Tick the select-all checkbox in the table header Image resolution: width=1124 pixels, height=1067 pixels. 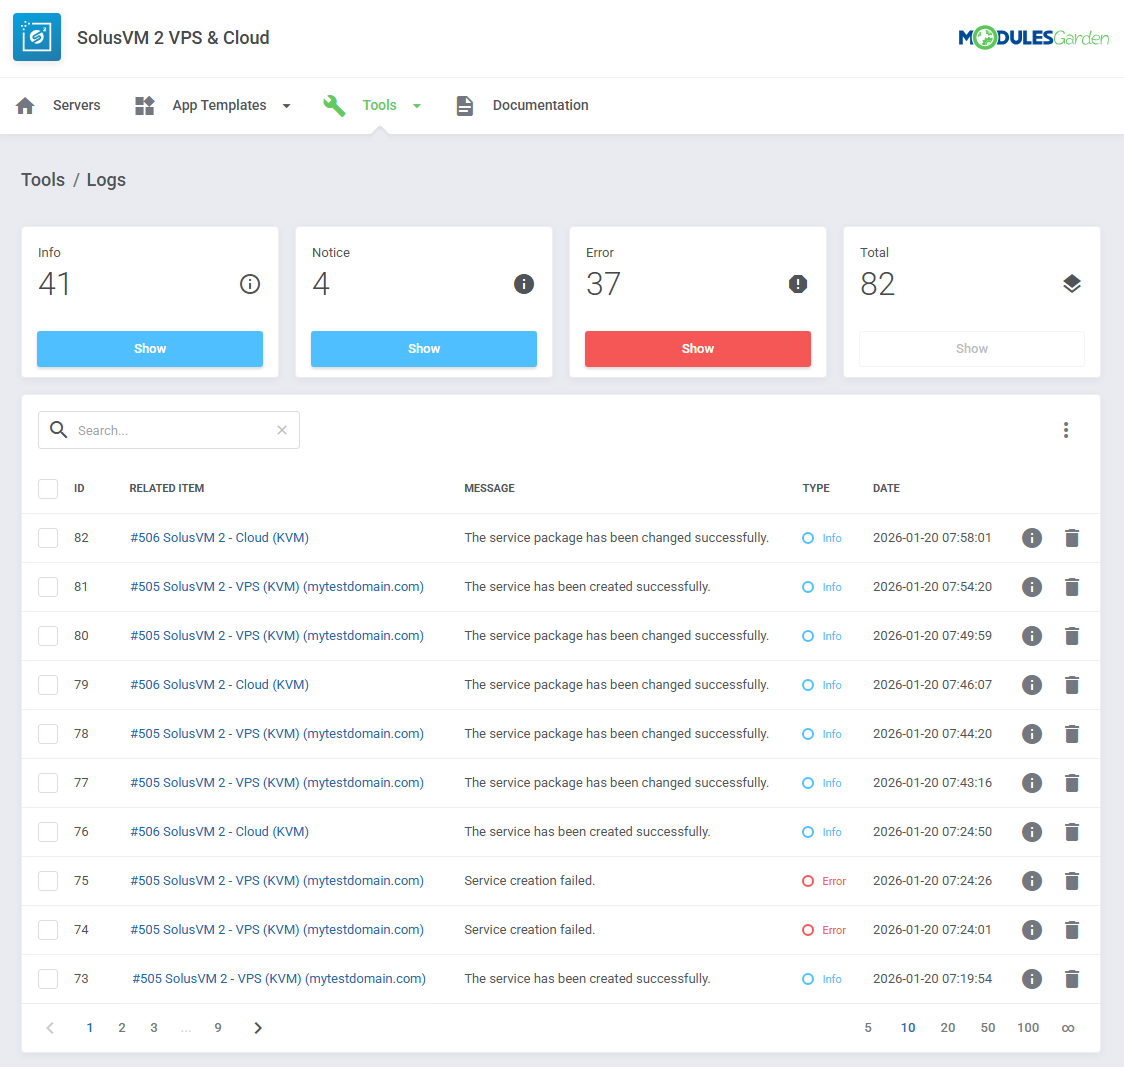click(48, 489)
